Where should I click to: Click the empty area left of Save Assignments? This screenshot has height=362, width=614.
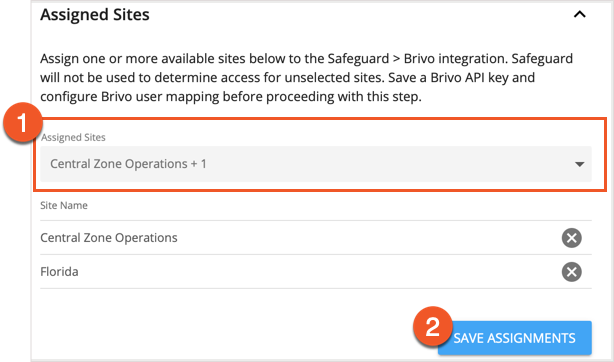tap(227, 338)
